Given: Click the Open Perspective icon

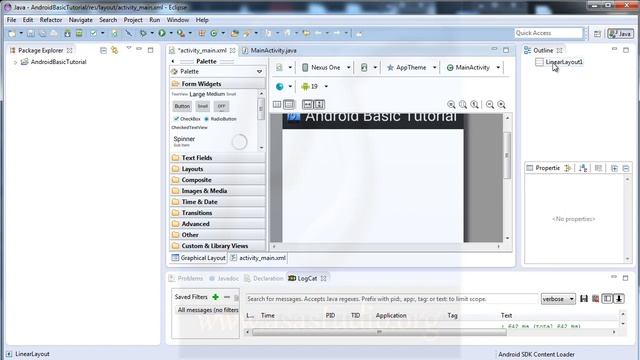Looking at the screenshot, I should coord(597,34).
